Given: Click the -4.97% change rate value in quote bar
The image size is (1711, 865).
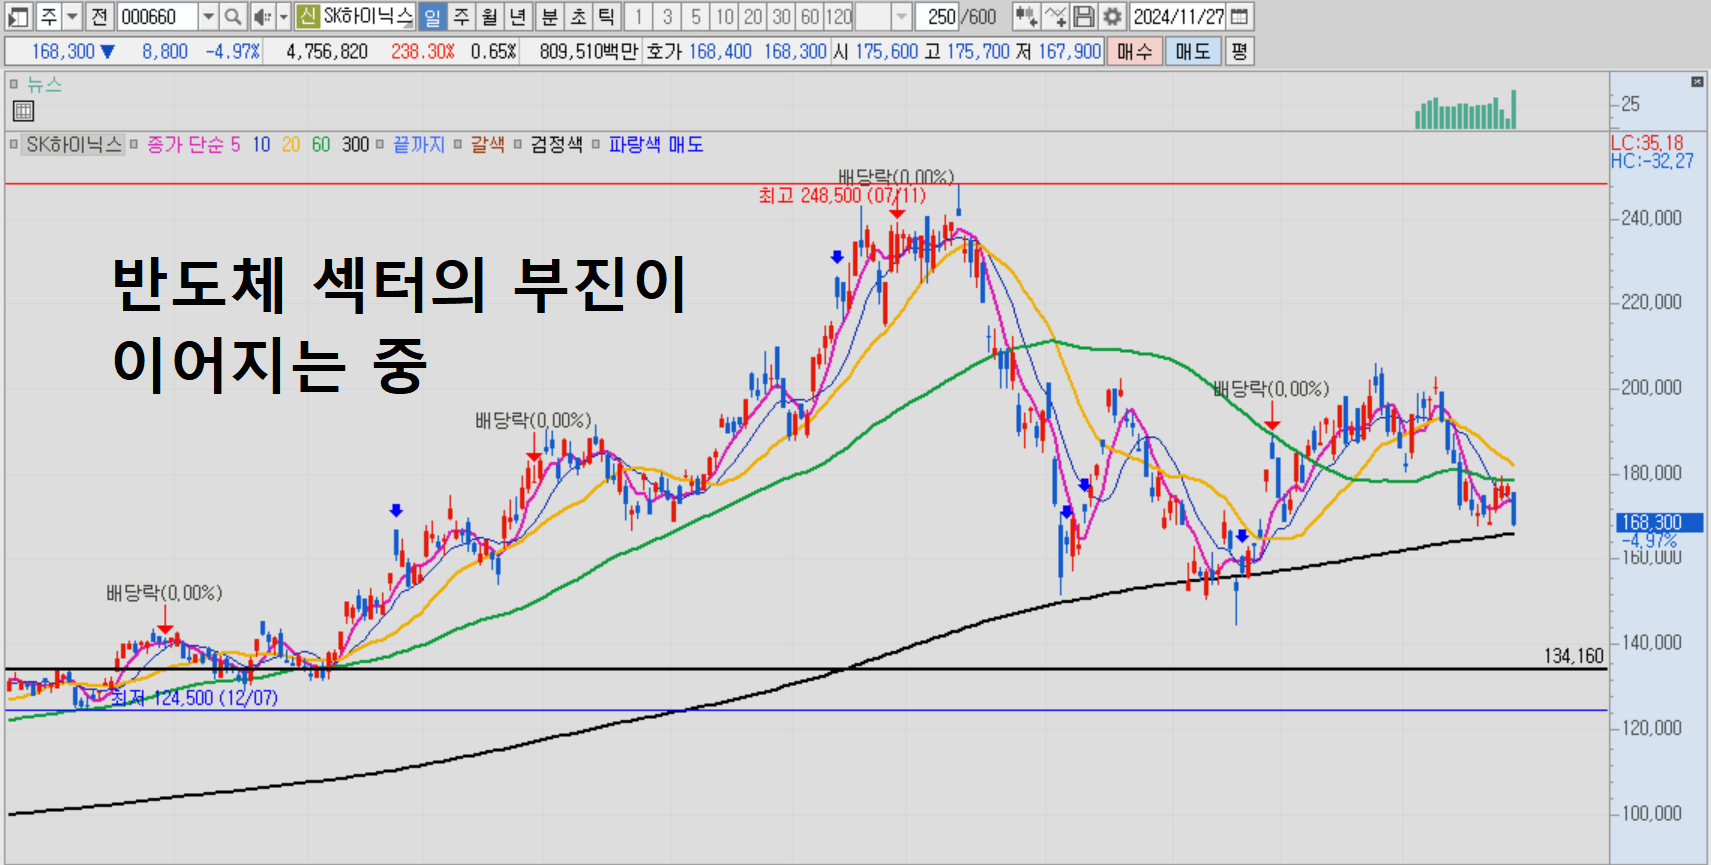Looking at the screenshot, I should click(x=232, y=51).
